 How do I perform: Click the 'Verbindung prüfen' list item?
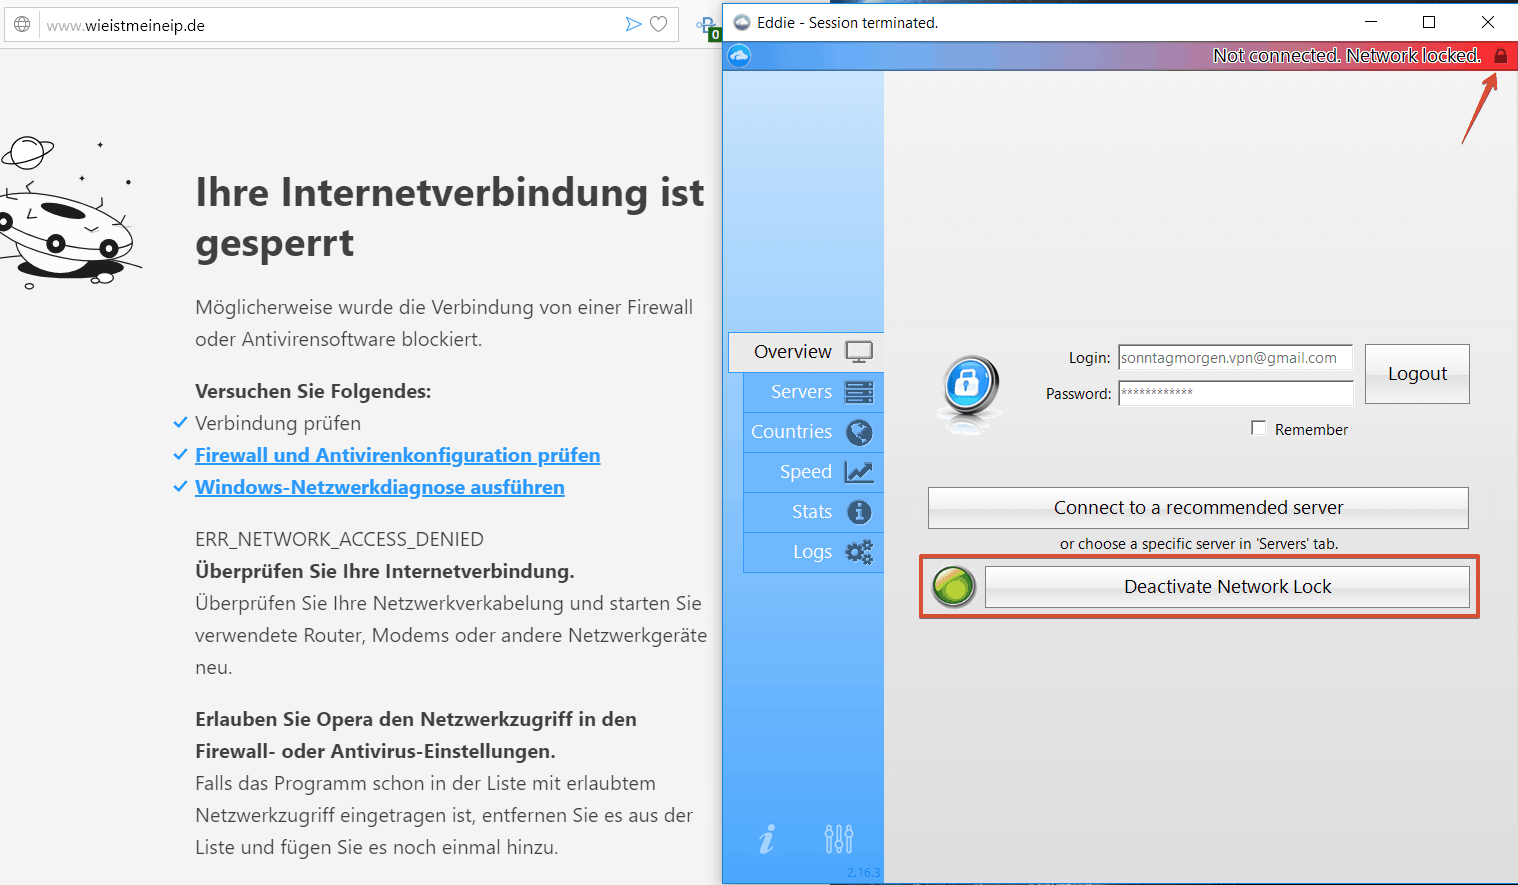coord(278,423)
